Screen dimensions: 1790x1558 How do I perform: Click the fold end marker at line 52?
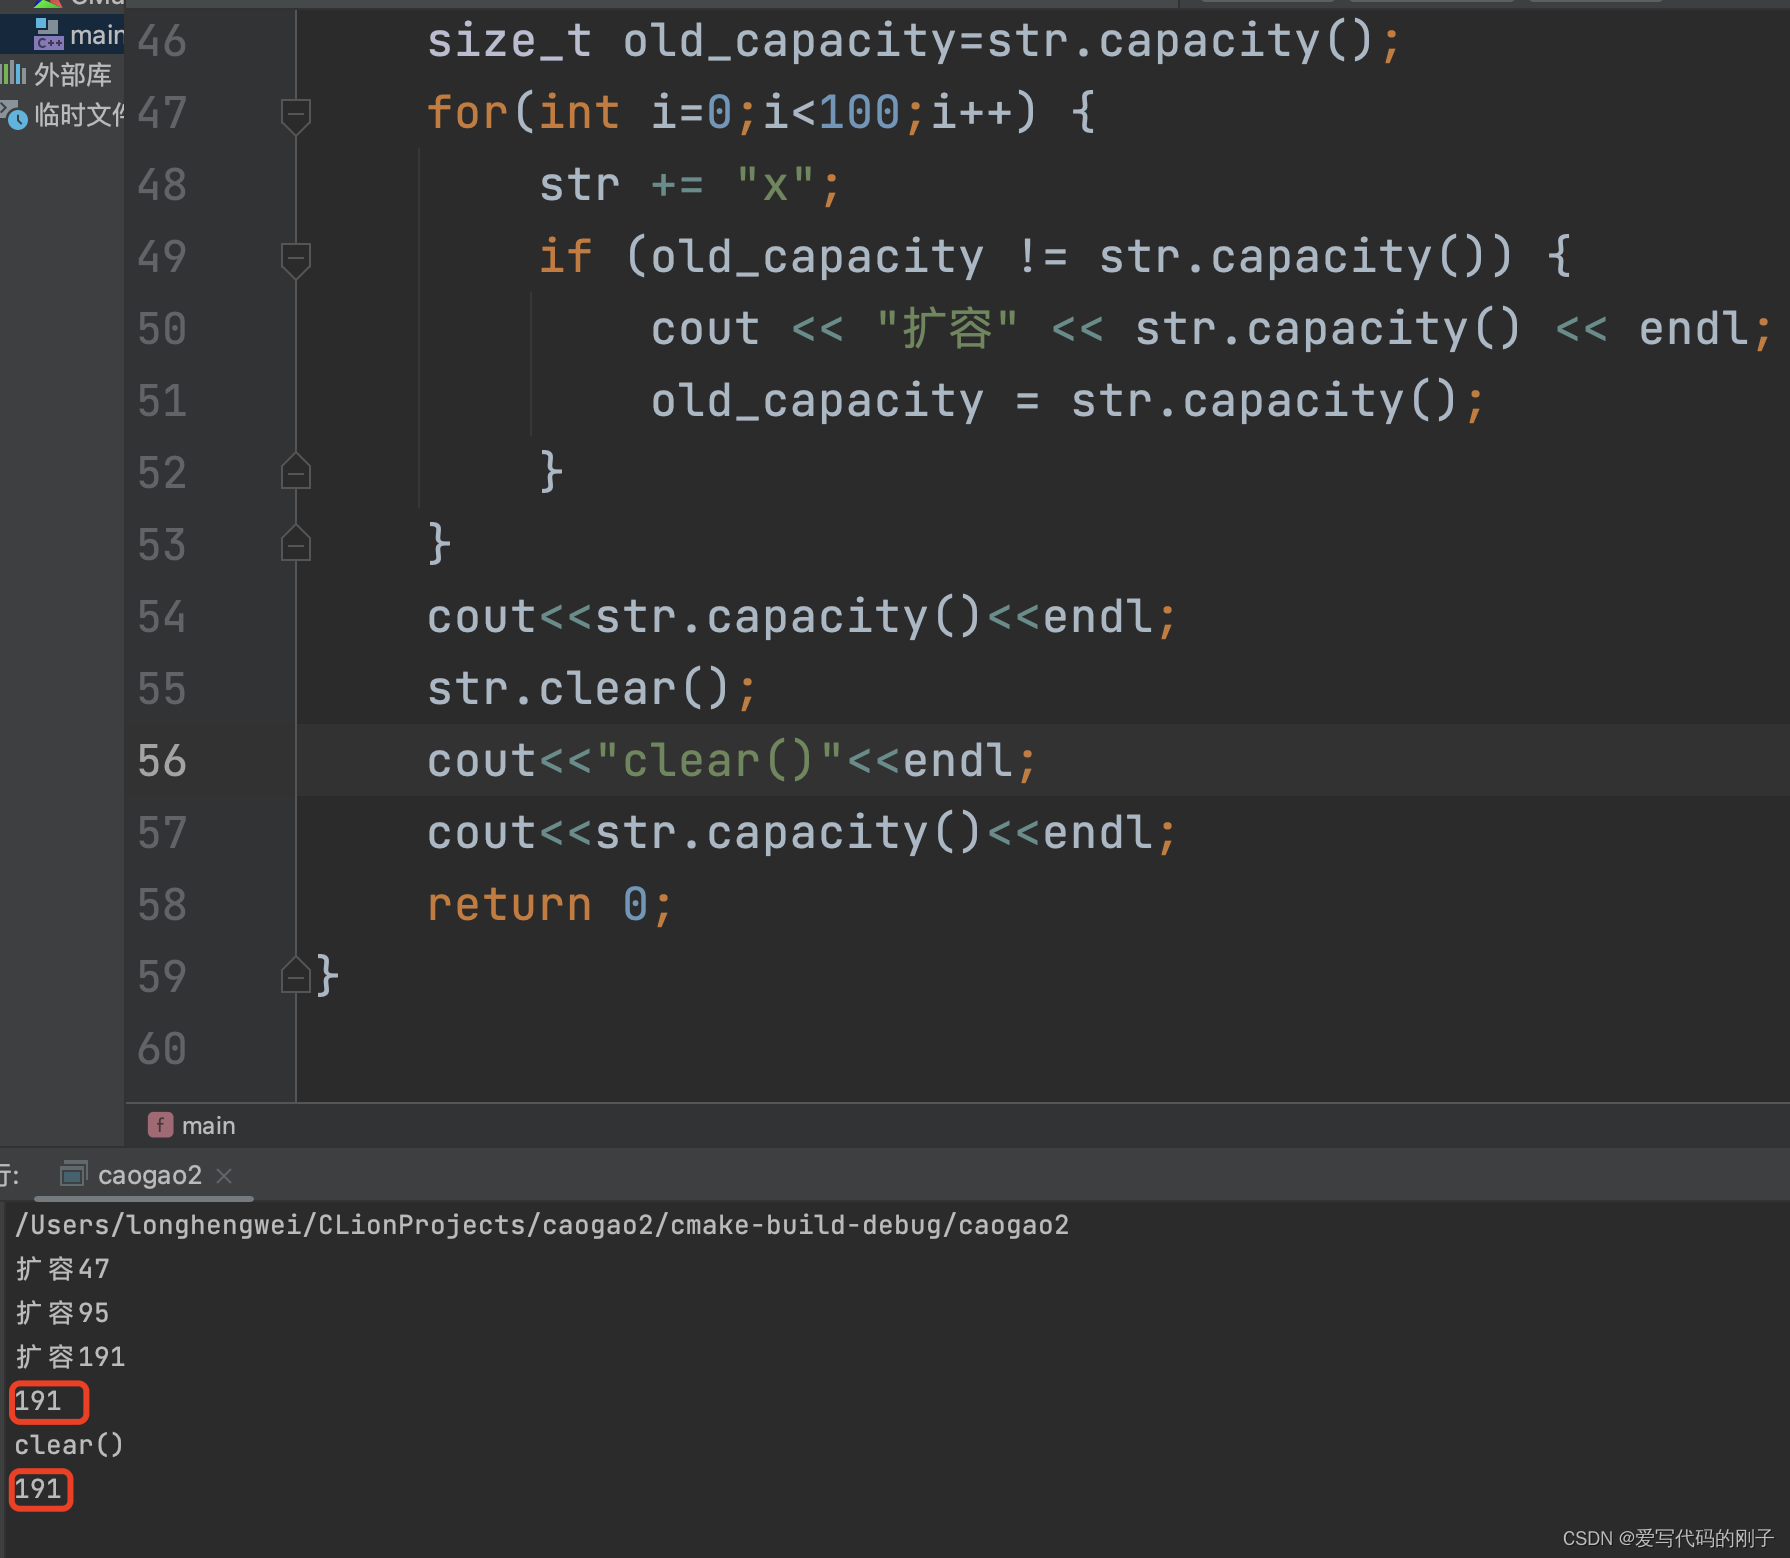coord(296,471)
